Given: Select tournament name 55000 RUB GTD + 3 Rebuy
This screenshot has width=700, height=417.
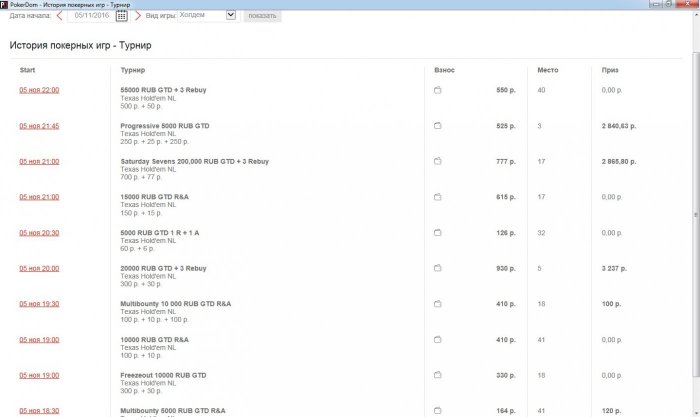Looking at the screenshot, I should 163,90.
